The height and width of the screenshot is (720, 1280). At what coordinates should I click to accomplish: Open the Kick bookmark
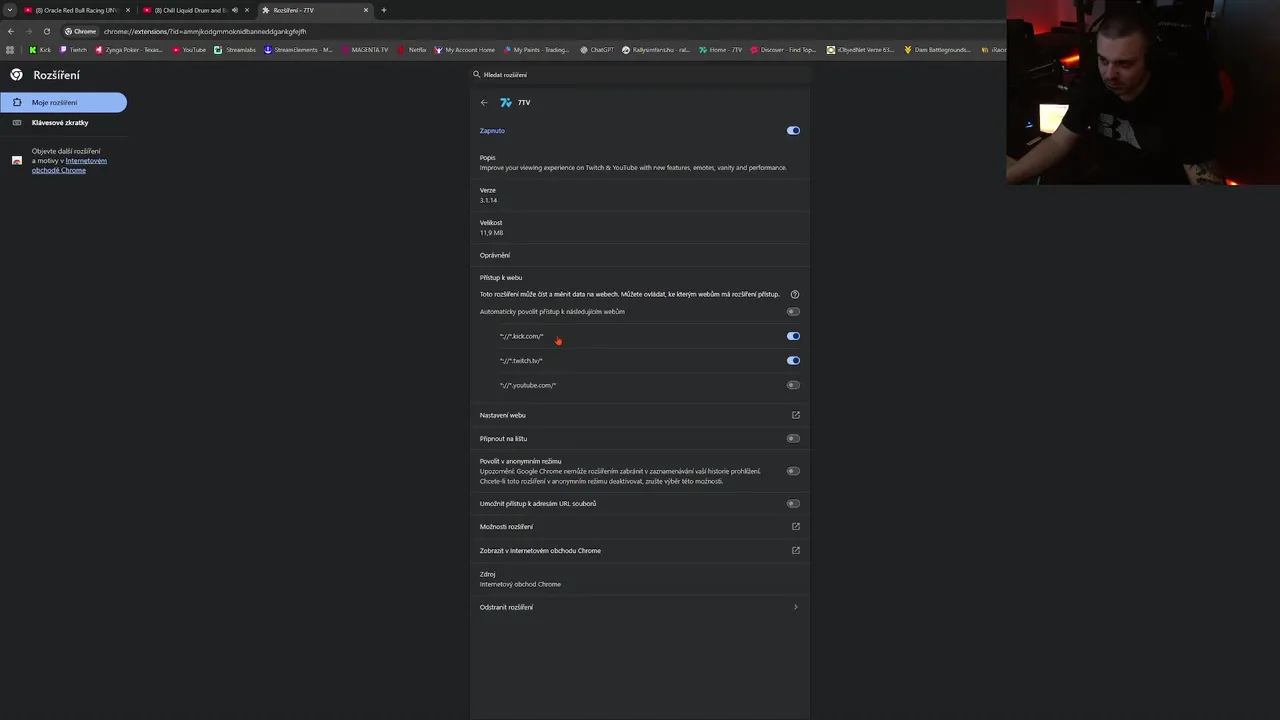[40, 49]
